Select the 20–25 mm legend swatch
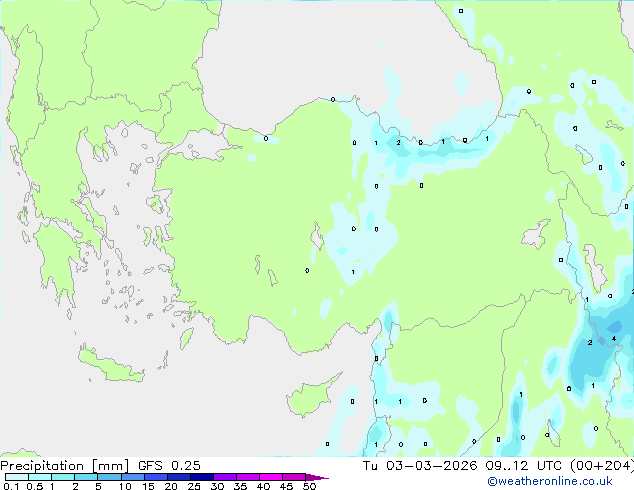Image resolution: width=634 pixels, height=490 pixels. pyautogui.click(x=179, y=477)
